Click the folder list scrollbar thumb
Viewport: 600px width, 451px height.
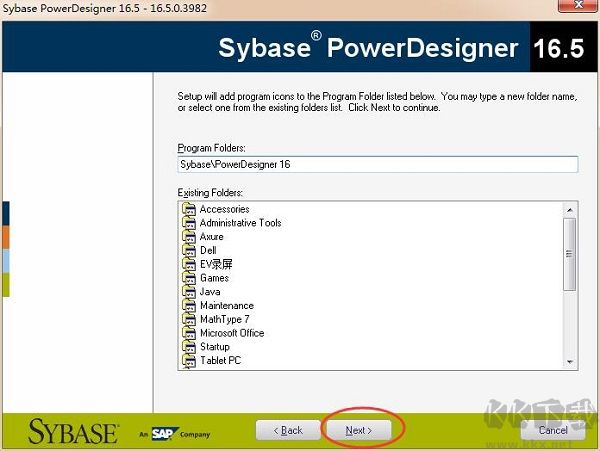click(x=570, y=254)
